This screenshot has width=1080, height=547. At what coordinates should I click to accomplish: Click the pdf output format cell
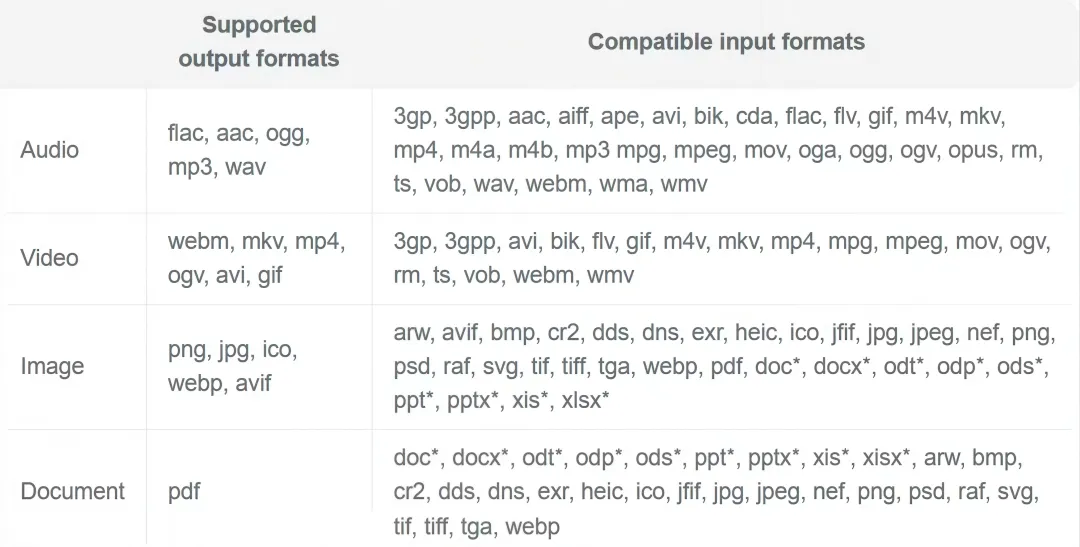[184, 491]
